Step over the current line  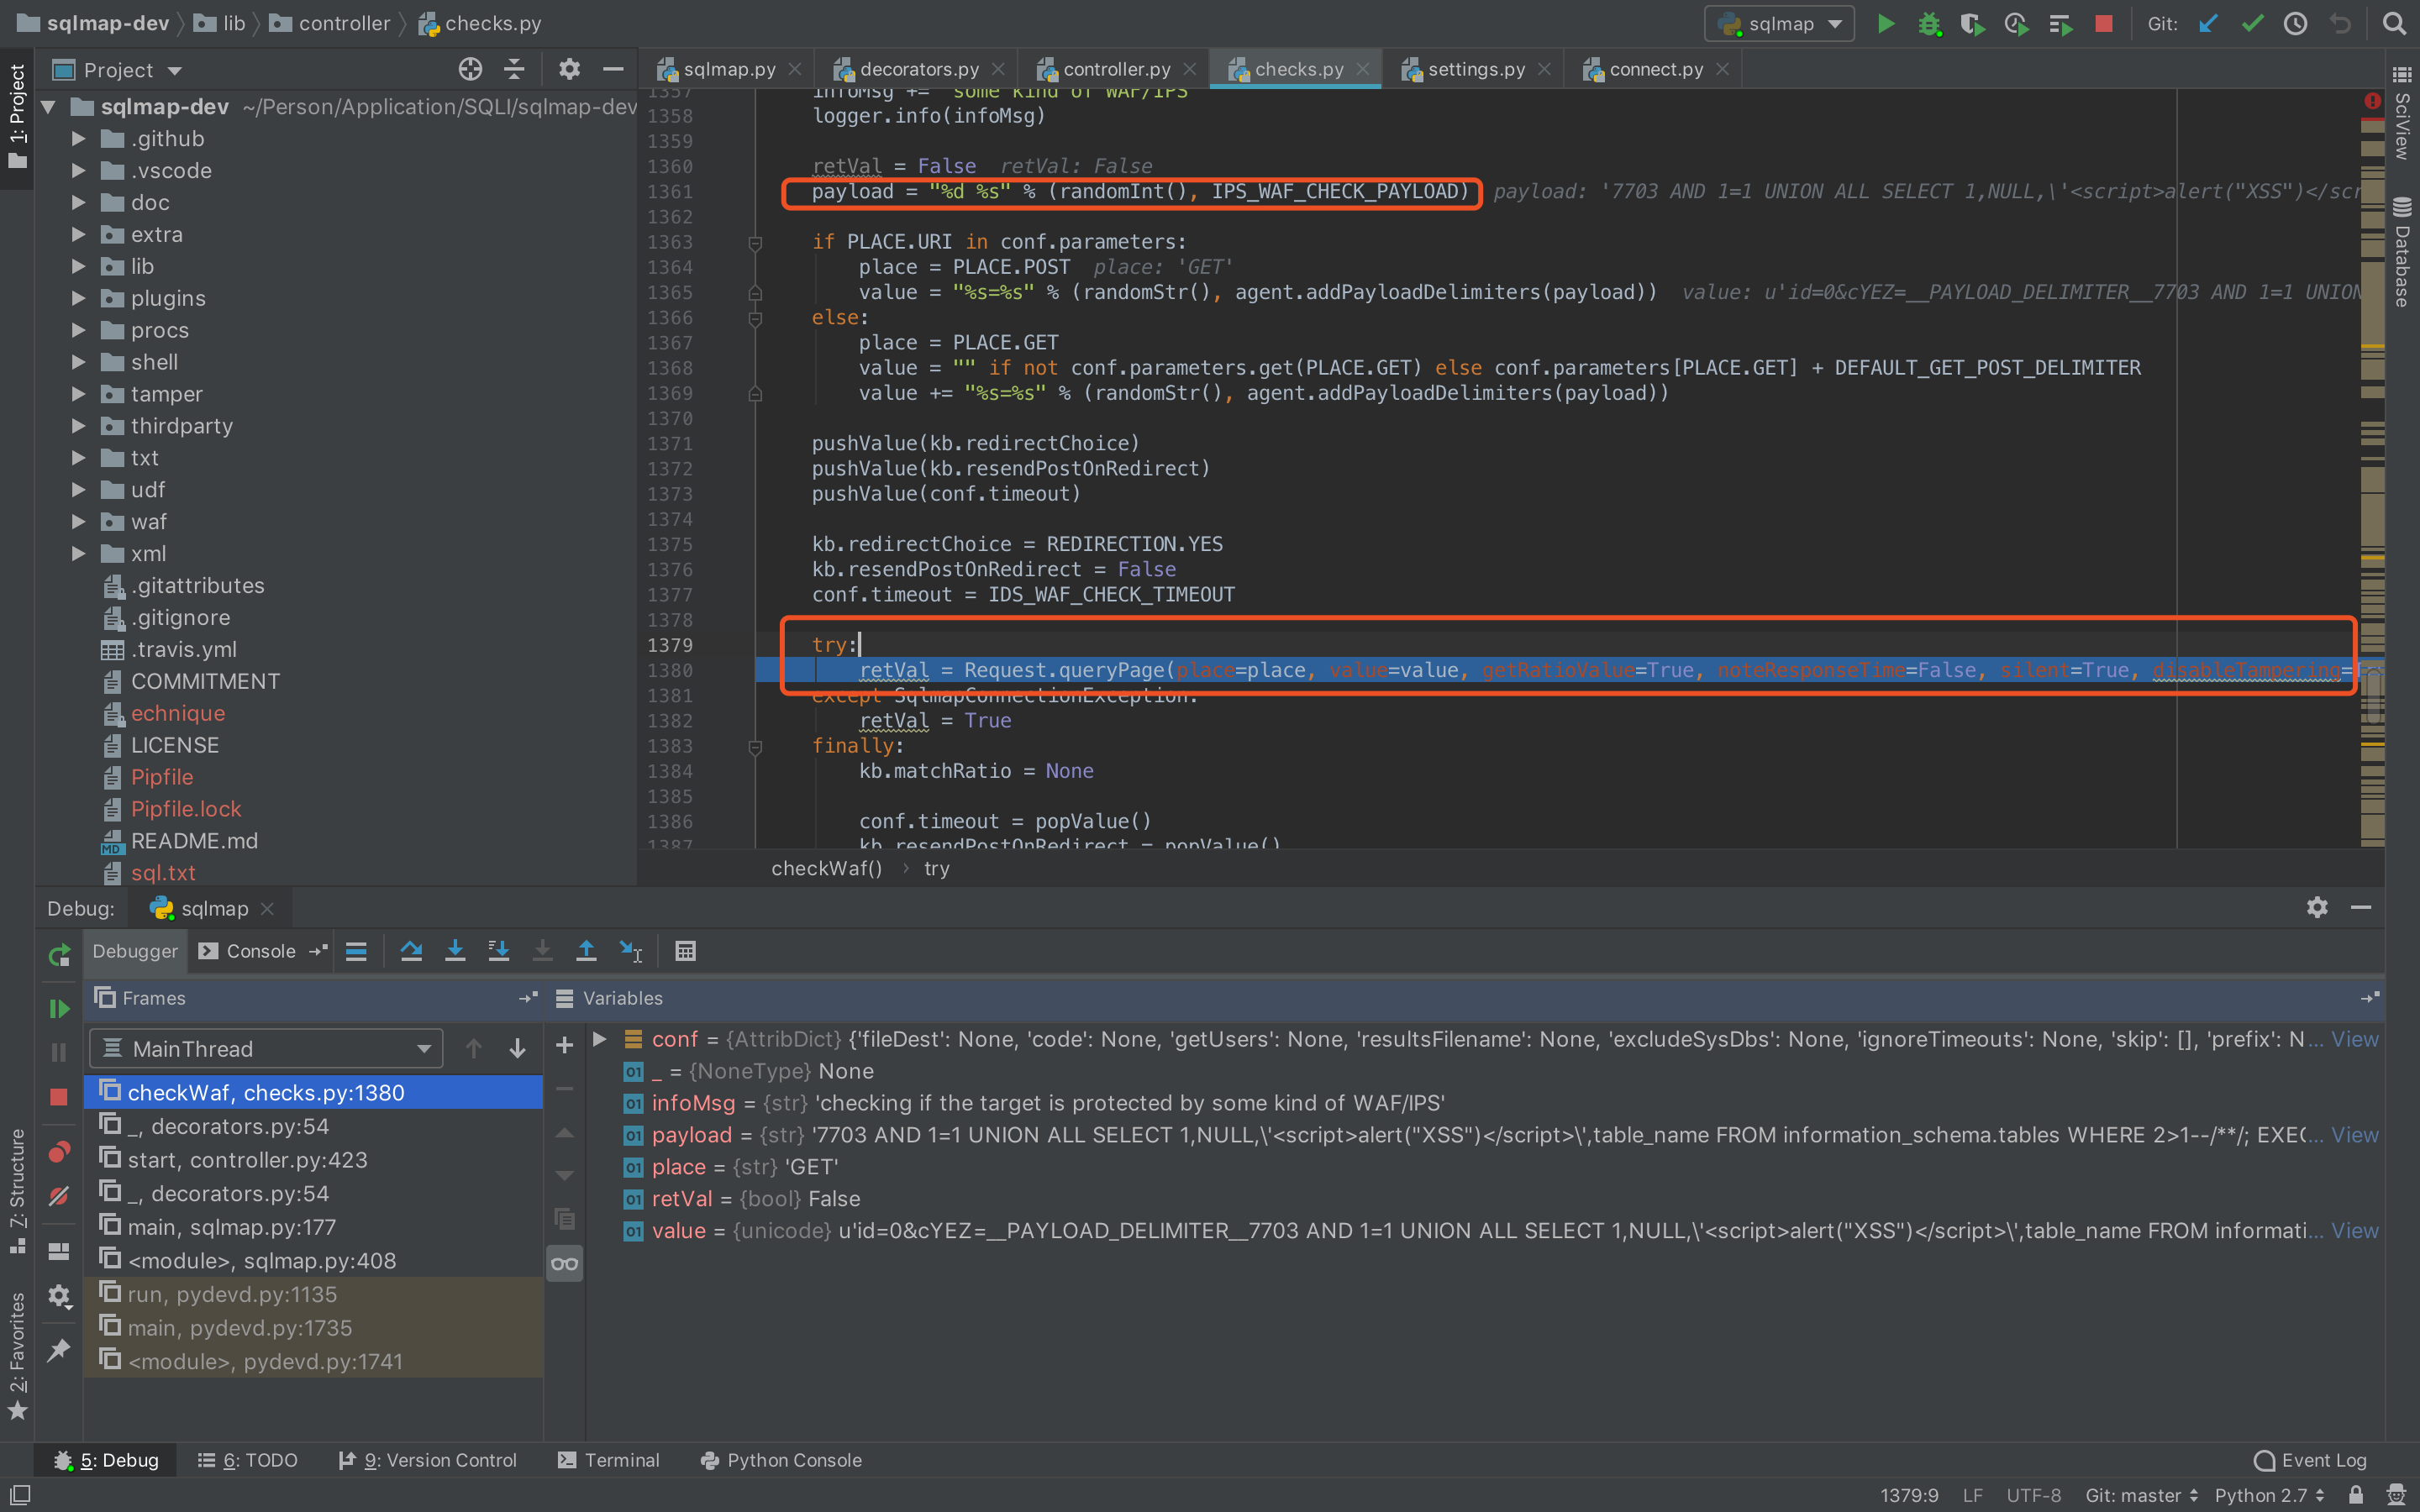pyautogui.click(x=411, y=951)
